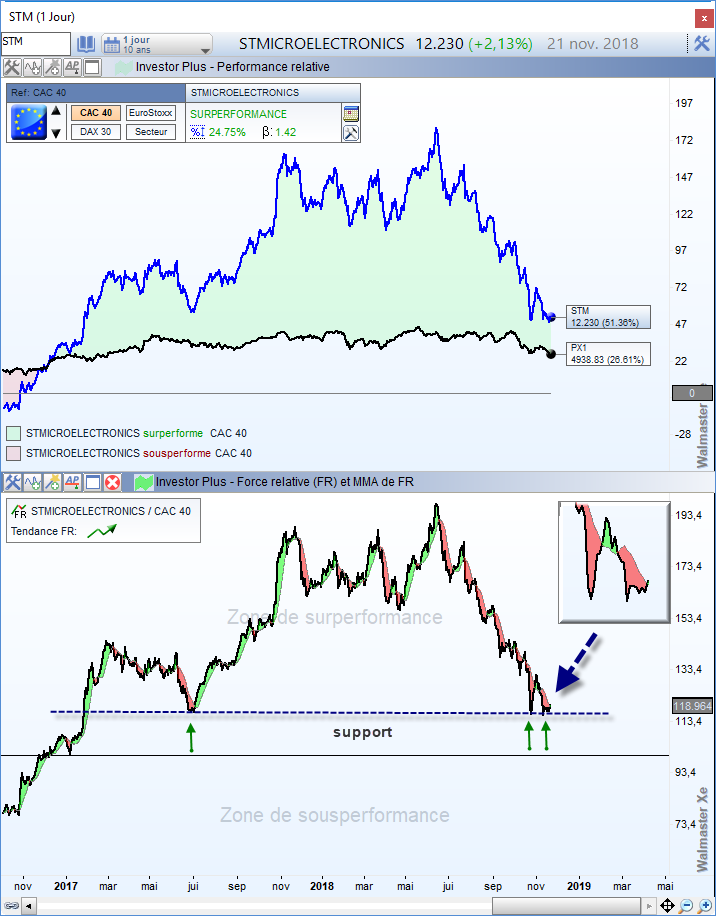
Task: Select DAX 30 as the reference index
Action: (x=96, y=132)
